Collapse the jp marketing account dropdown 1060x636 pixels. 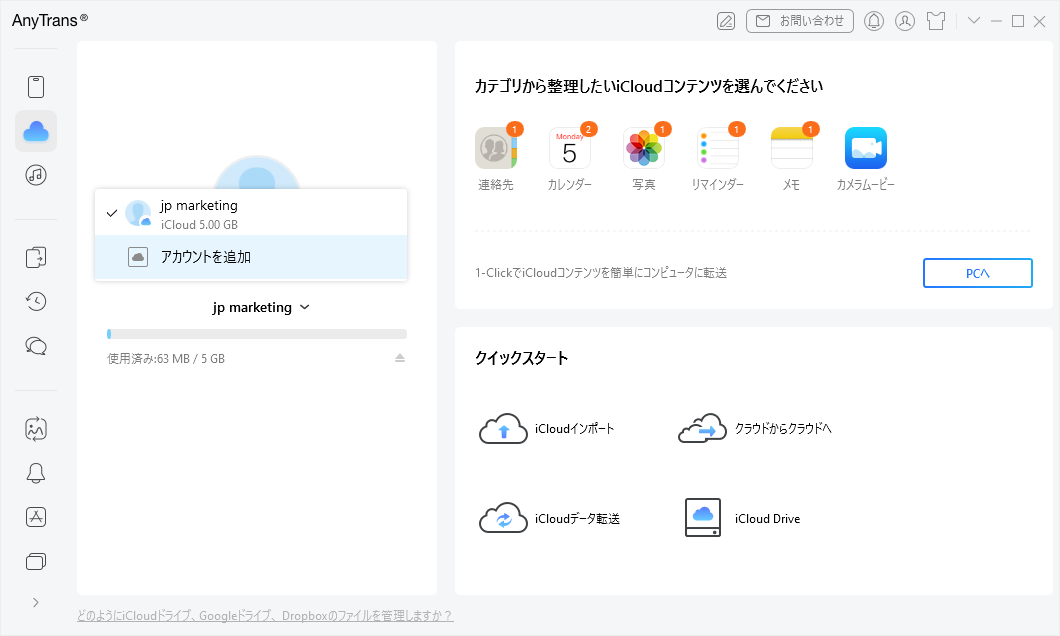point(261,308)
